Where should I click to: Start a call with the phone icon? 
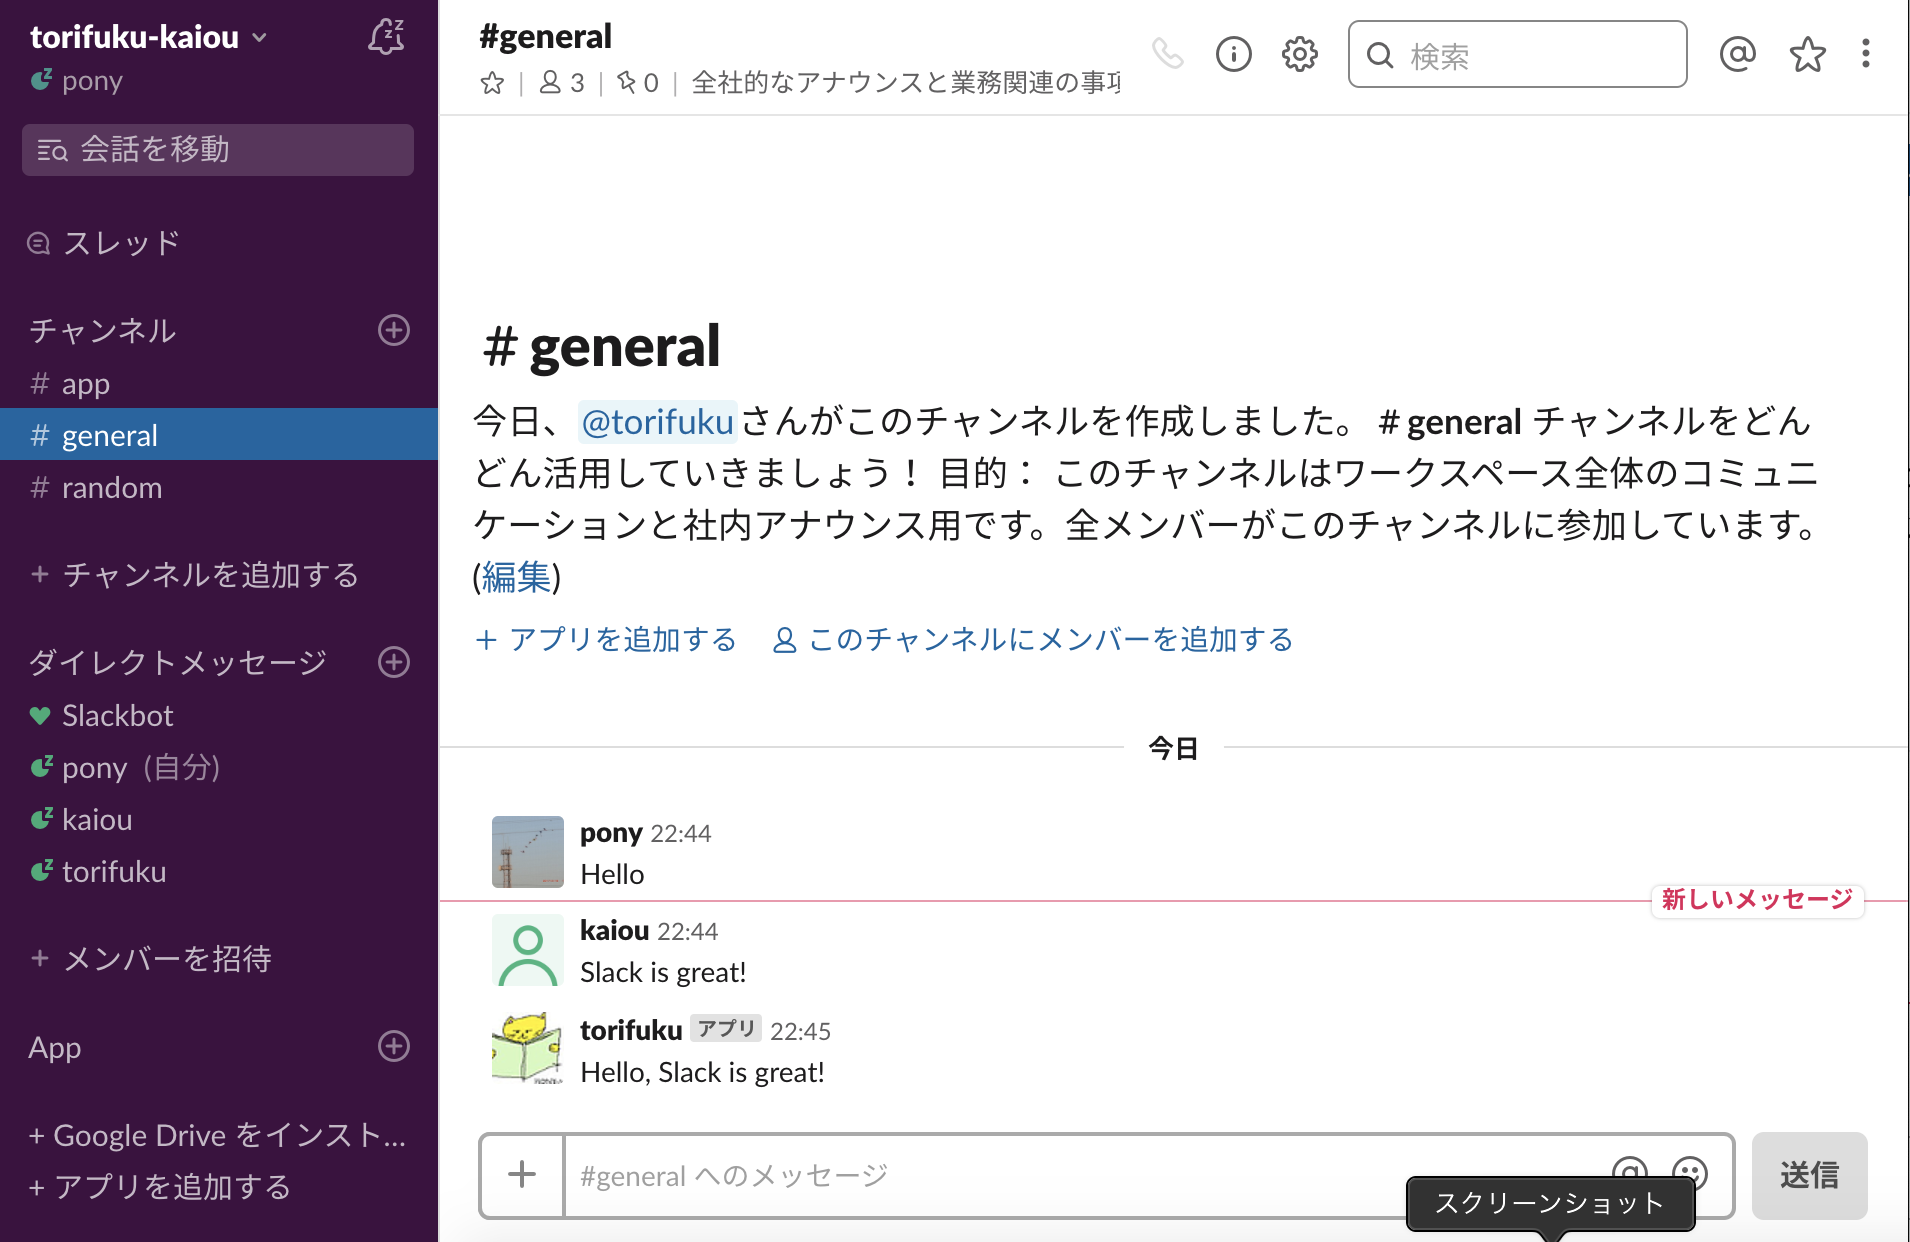[1167, 53]
